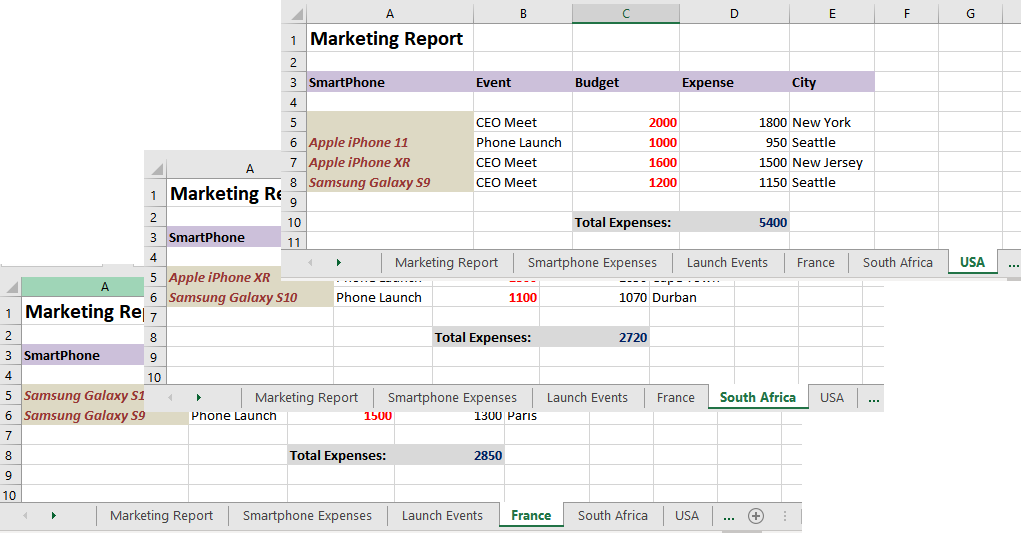Screen dimensions: 1021x533
Task: Select Samsung Galaxy S10 cell
Action: 250,297
